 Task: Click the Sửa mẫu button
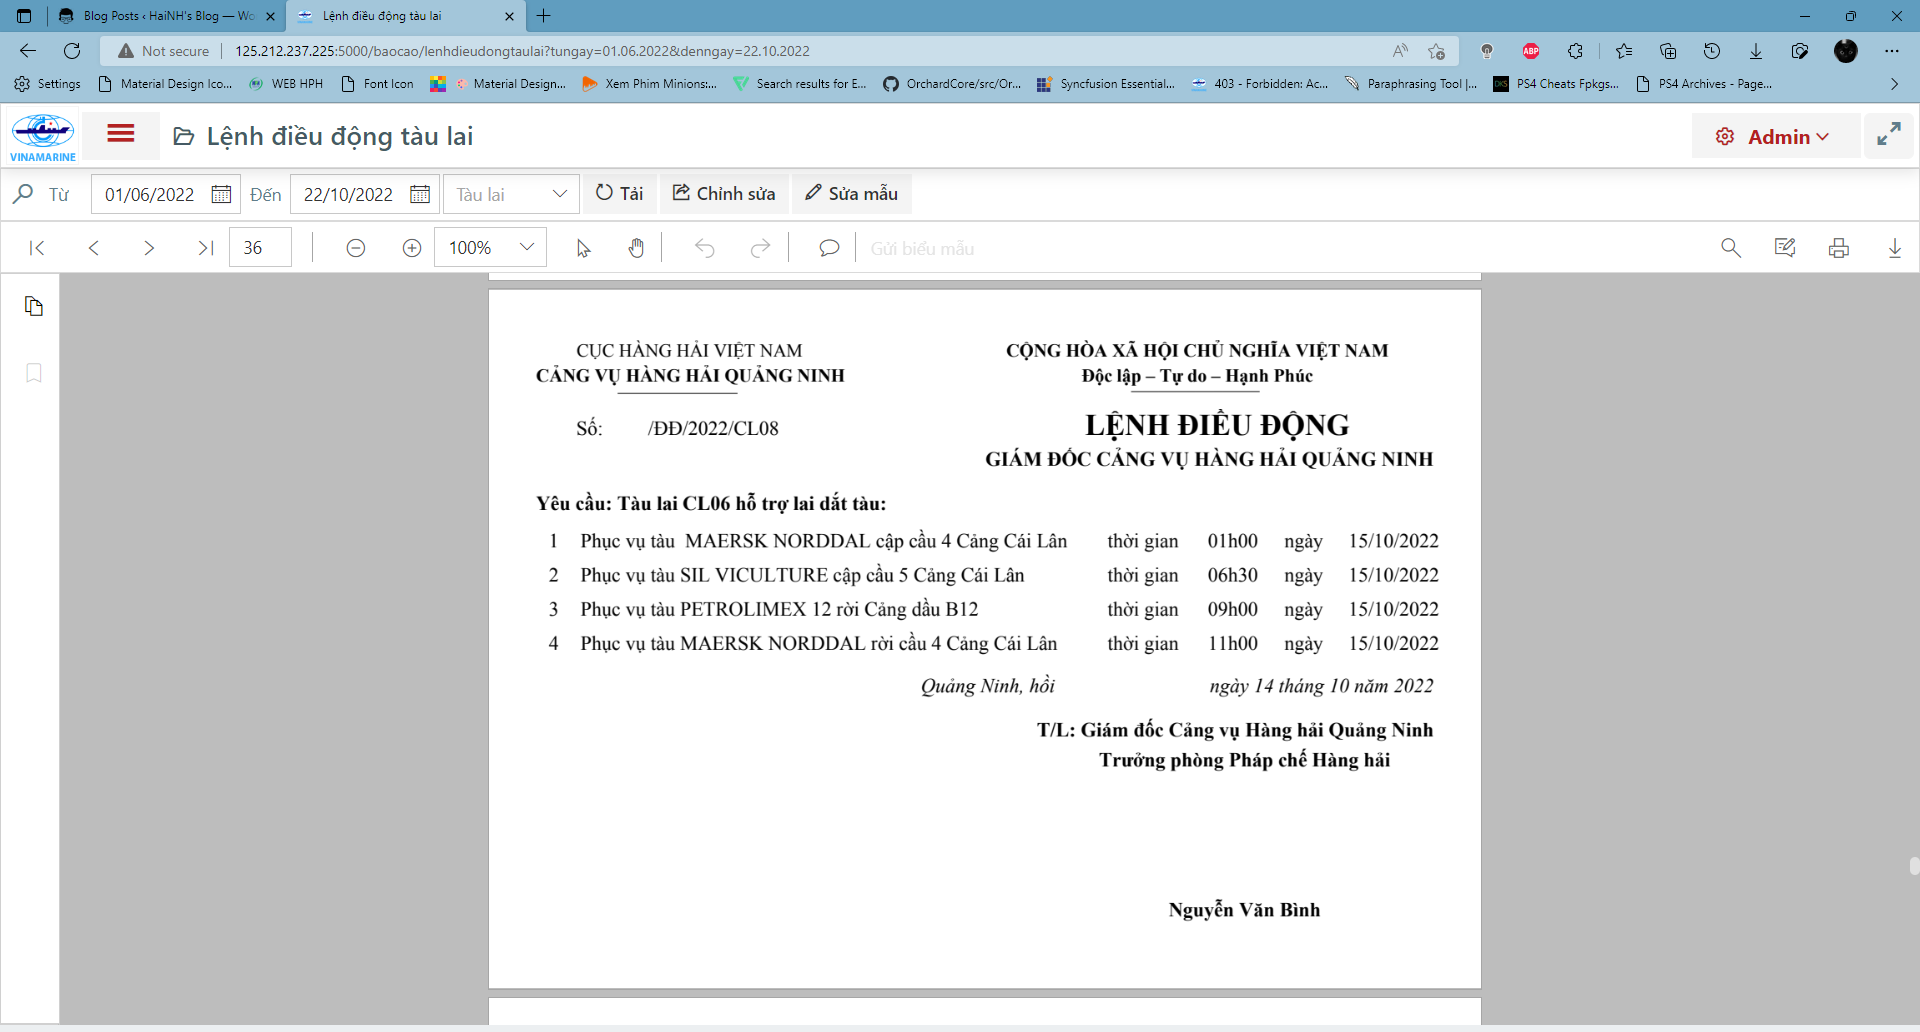pos(852,194)
